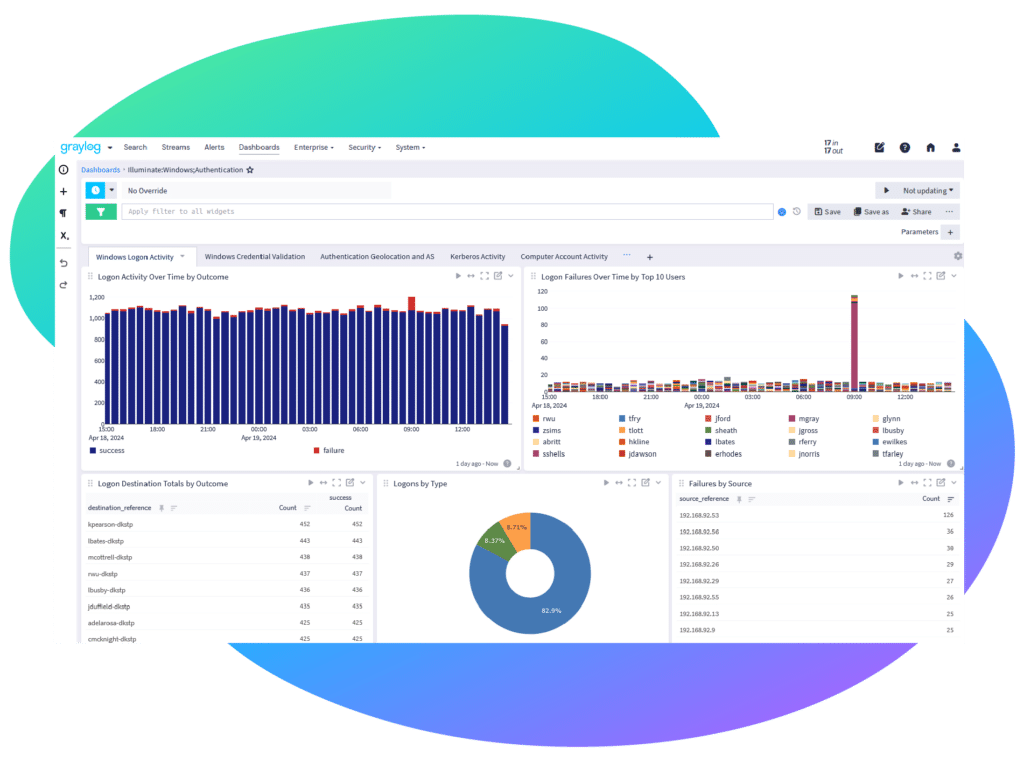
Task: Open the Security menu in the top bar
Action: pyautogui.click(x=364, y=147)
